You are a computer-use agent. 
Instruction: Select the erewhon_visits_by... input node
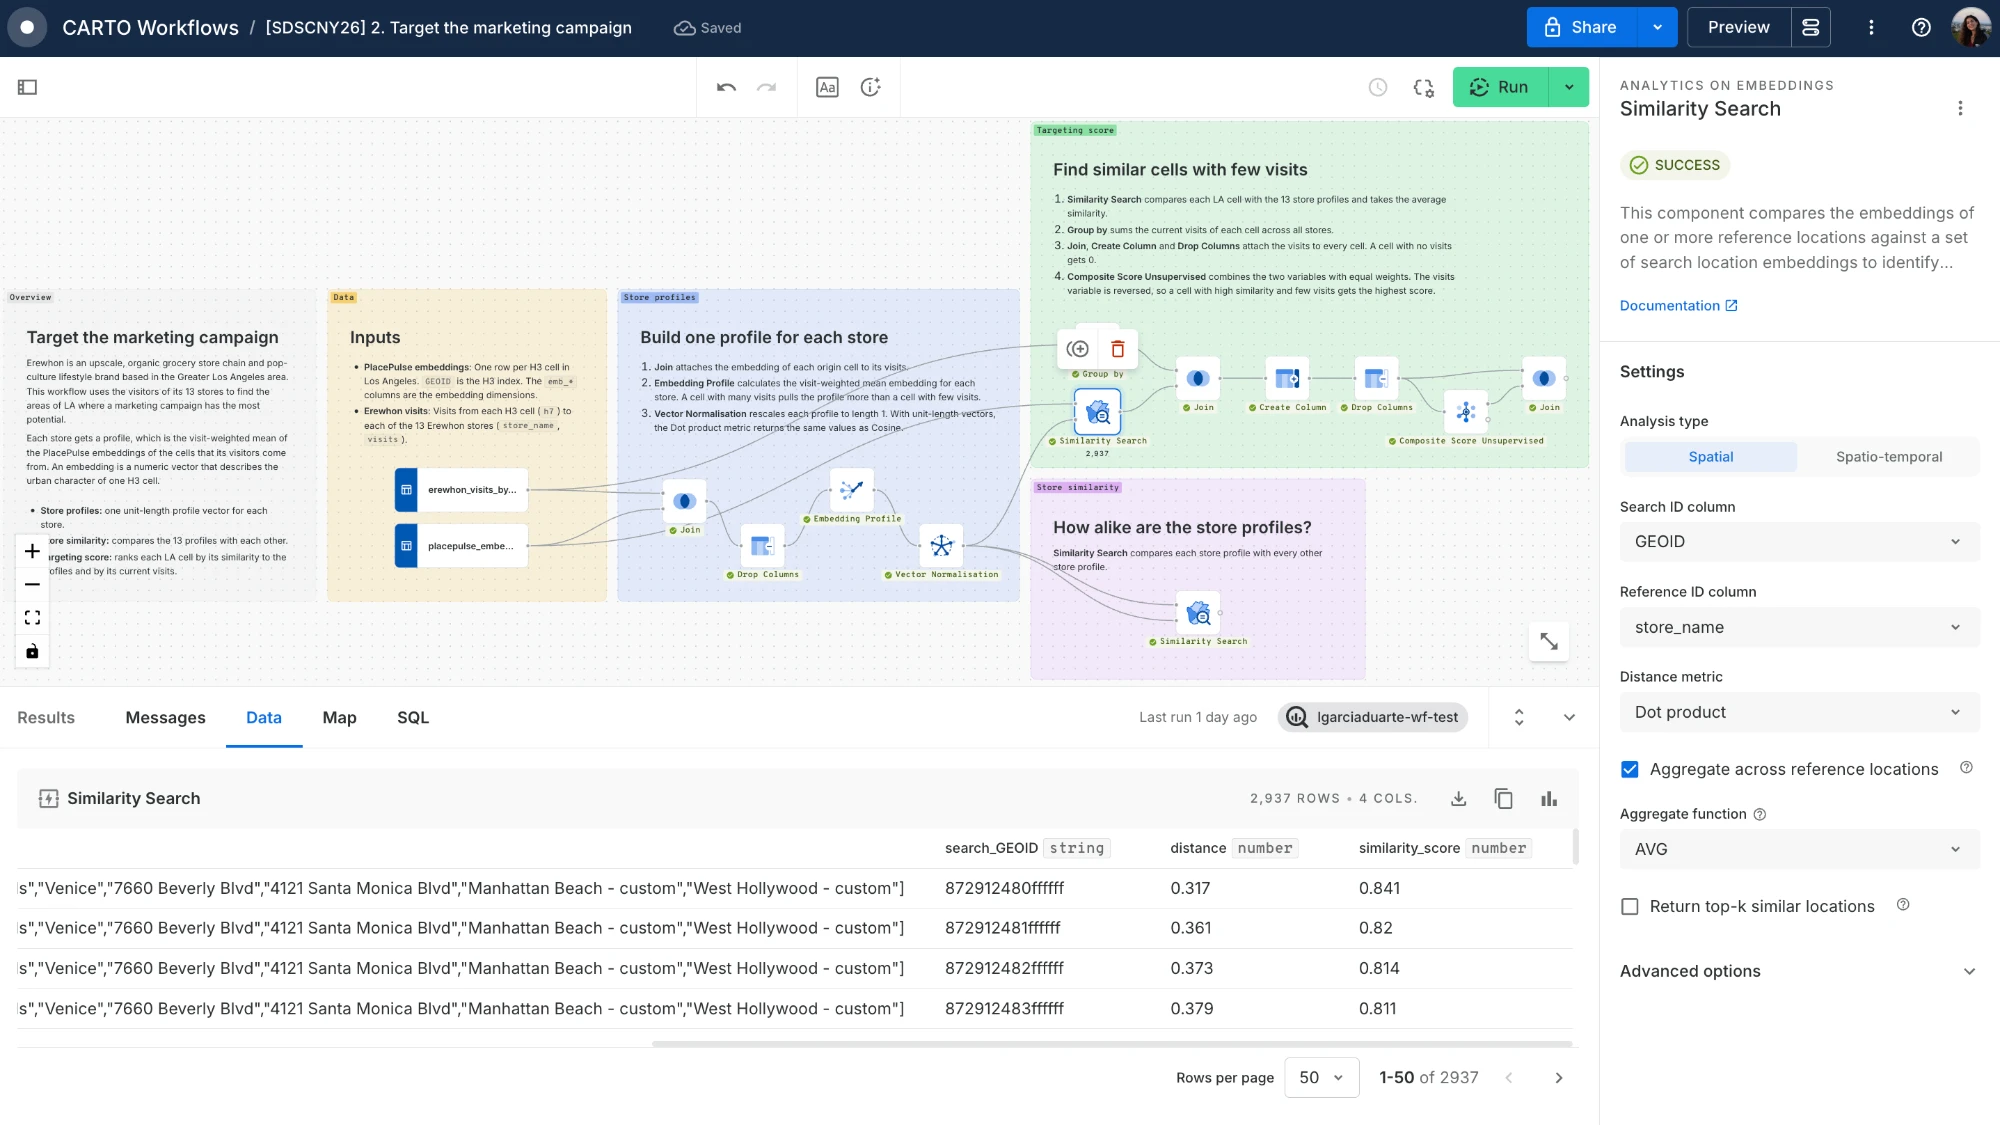coord(461,490)
